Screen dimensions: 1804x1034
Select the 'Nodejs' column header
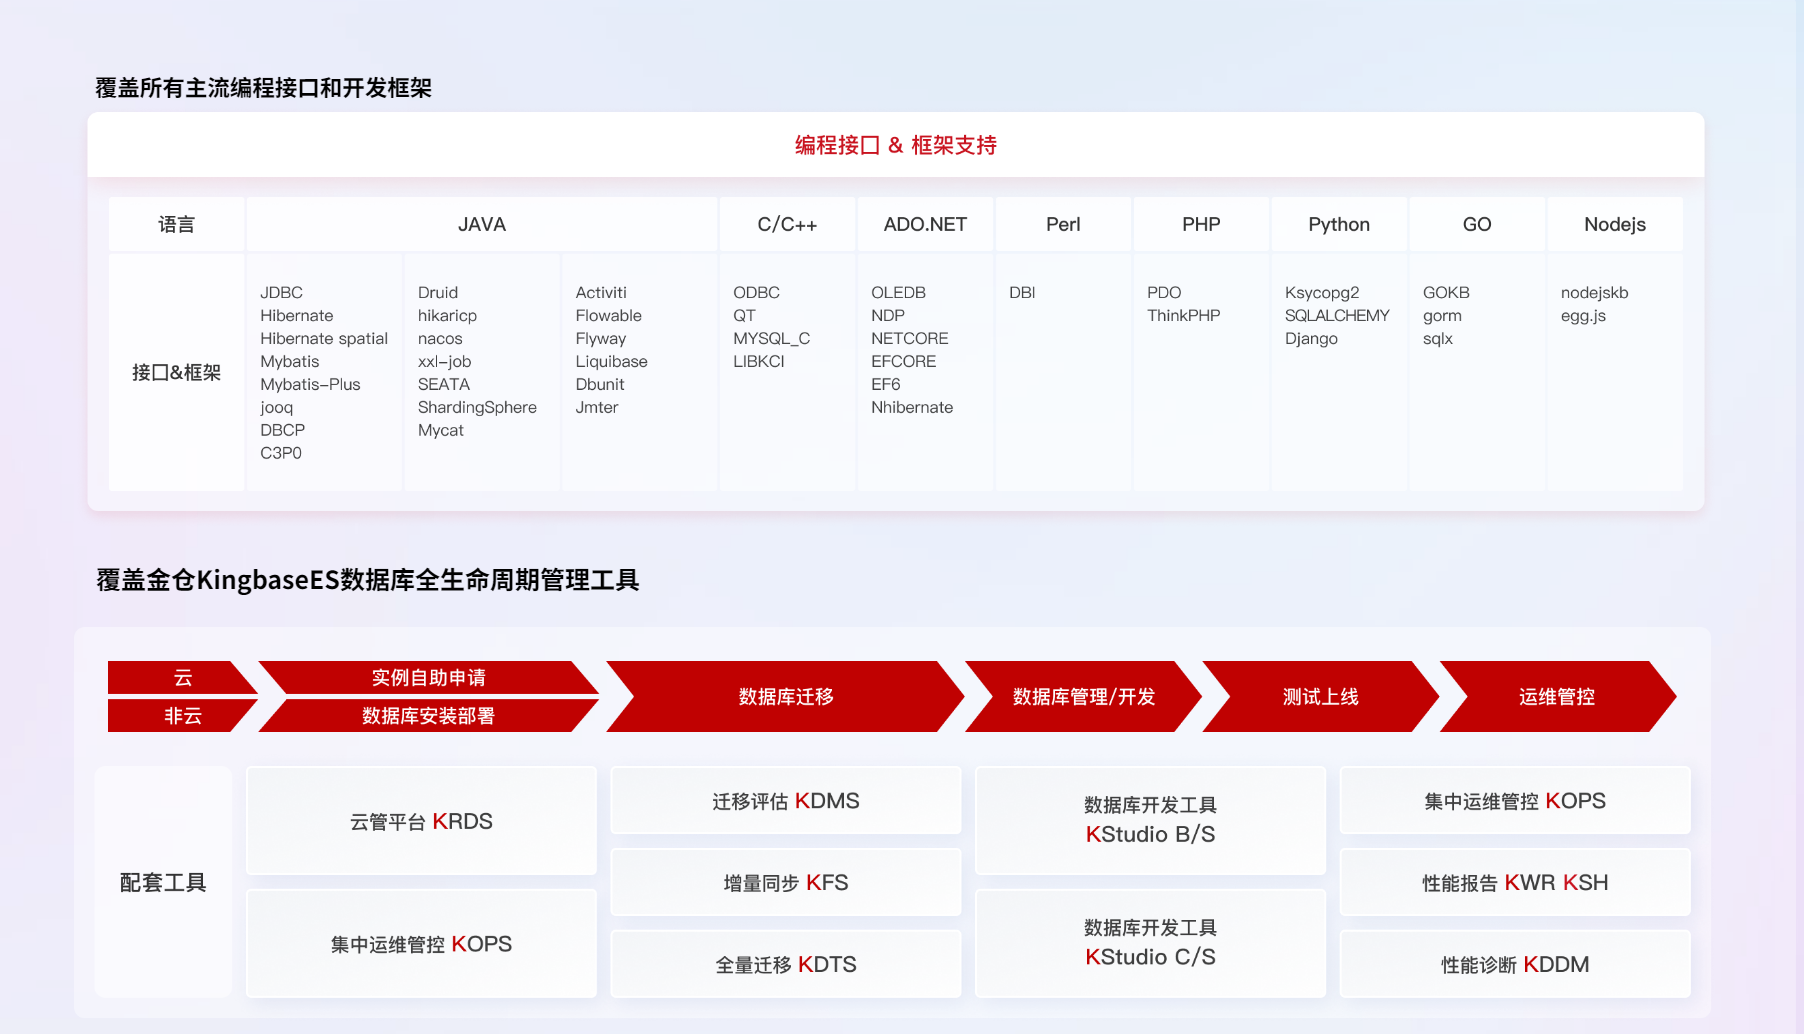pos(1615,224)
